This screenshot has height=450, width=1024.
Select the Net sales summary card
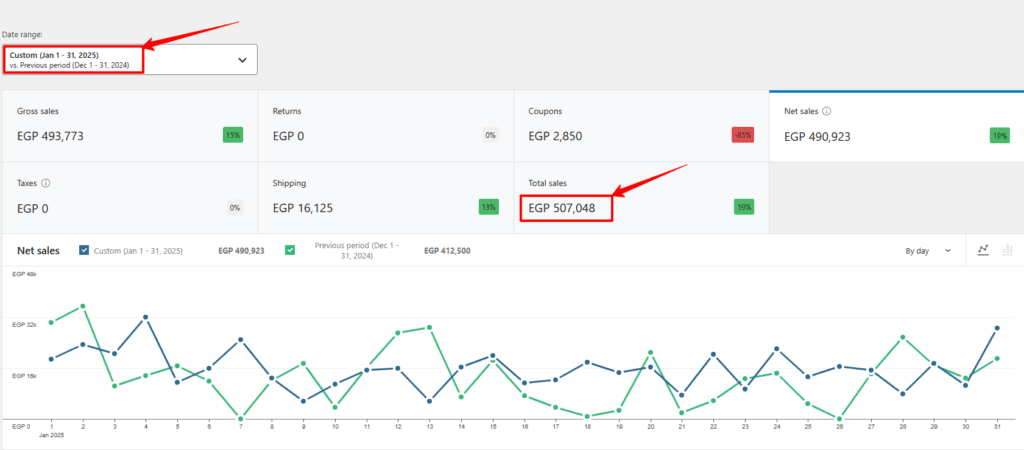click(x=897, y=126)
